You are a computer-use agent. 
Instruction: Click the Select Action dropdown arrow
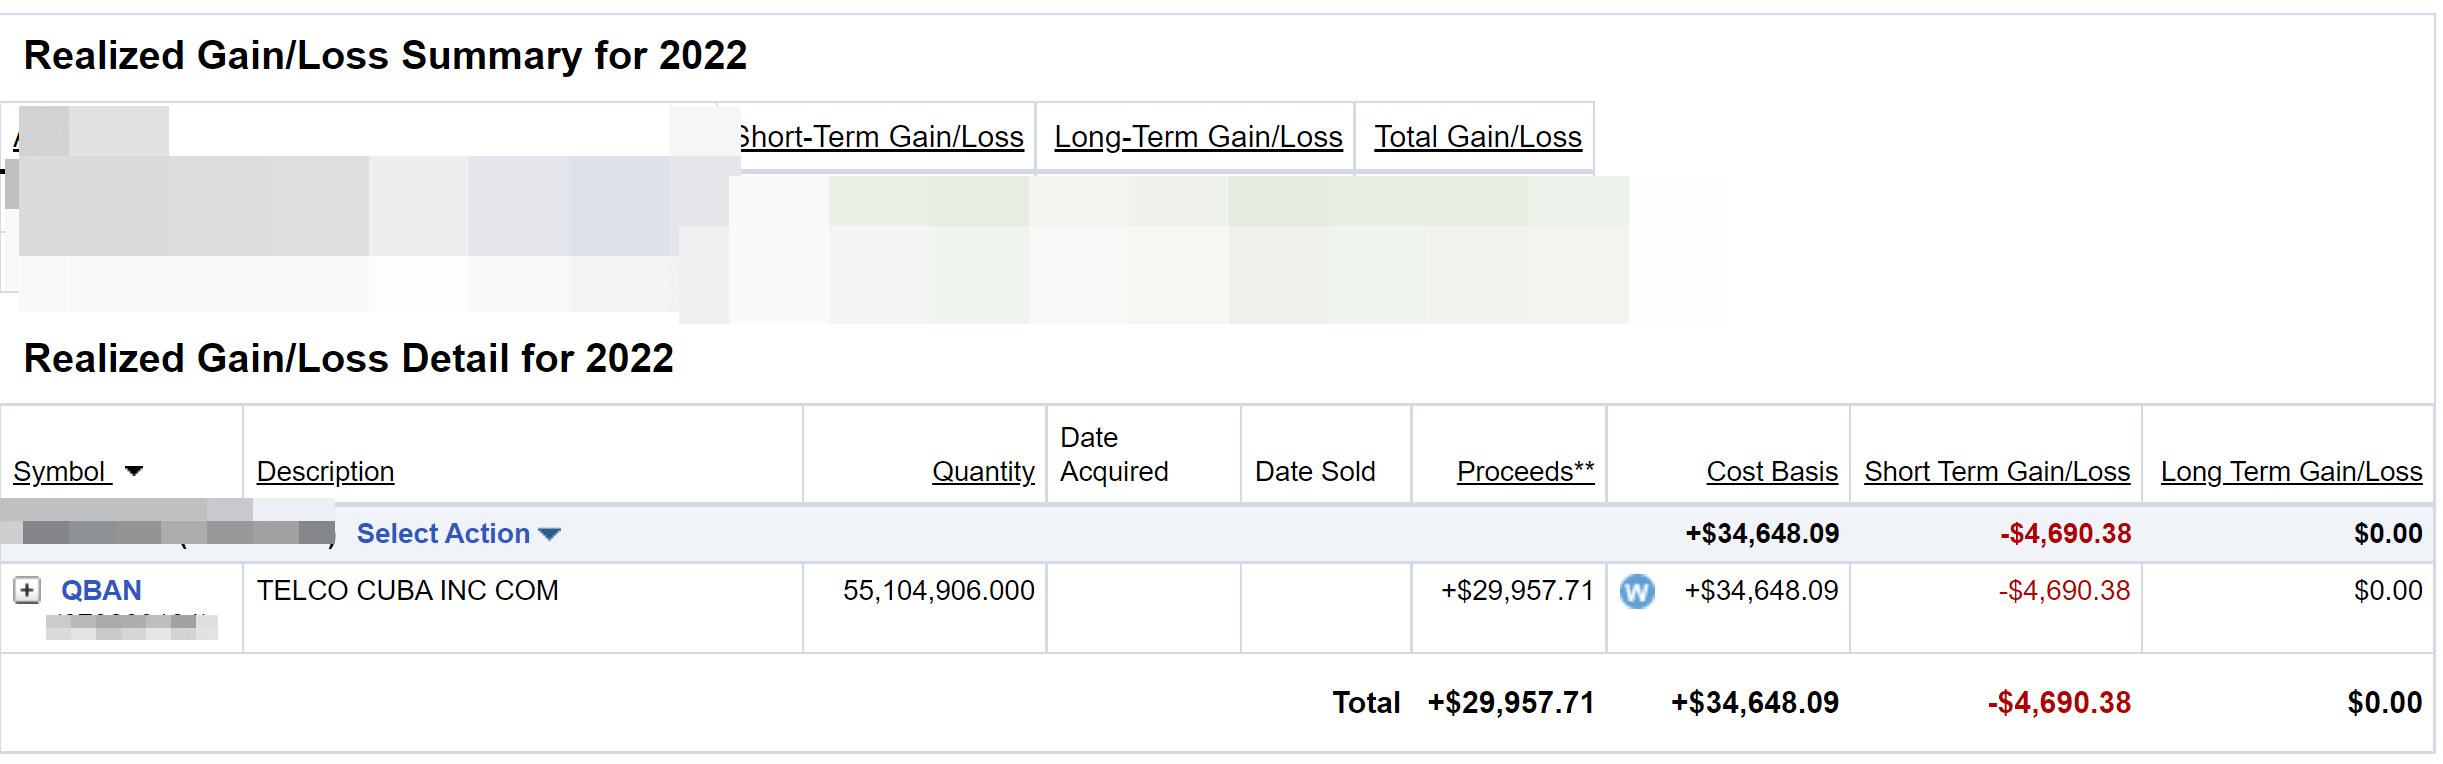549,535
